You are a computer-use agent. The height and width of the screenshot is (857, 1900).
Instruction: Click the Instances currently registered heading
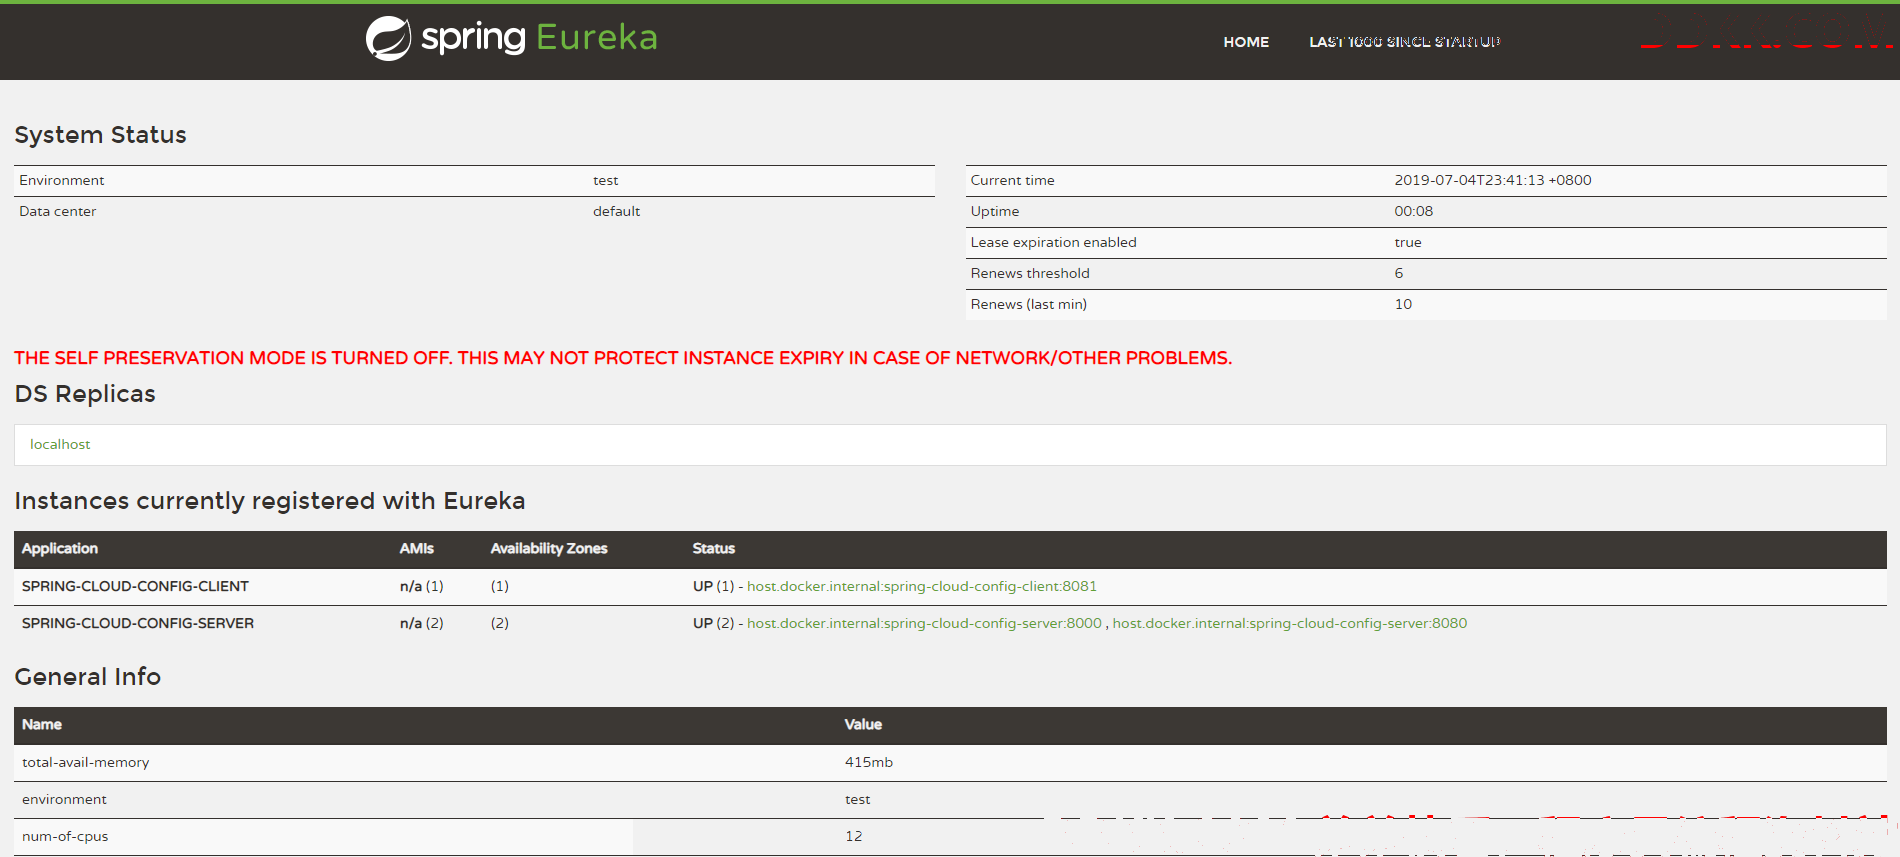point(270,501)
